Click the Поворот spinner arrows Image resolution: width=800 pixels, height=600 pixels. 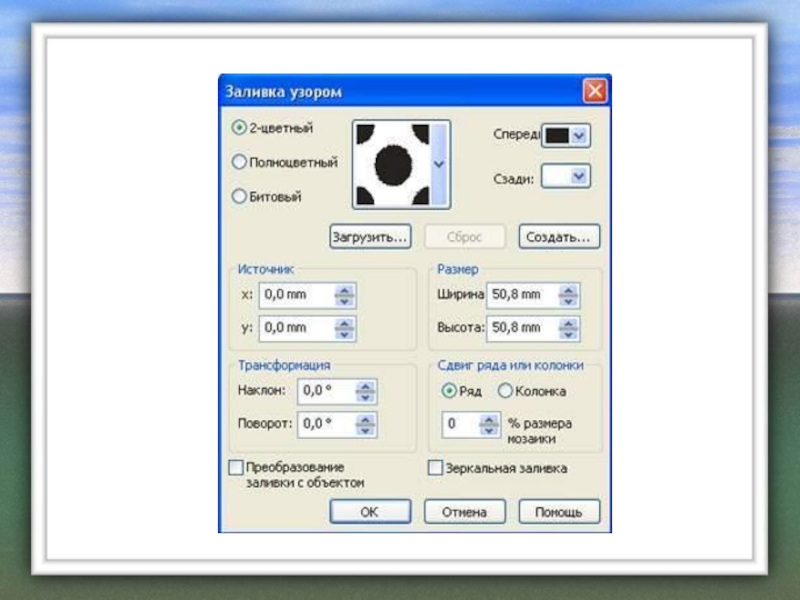click(x=366, y=423)
